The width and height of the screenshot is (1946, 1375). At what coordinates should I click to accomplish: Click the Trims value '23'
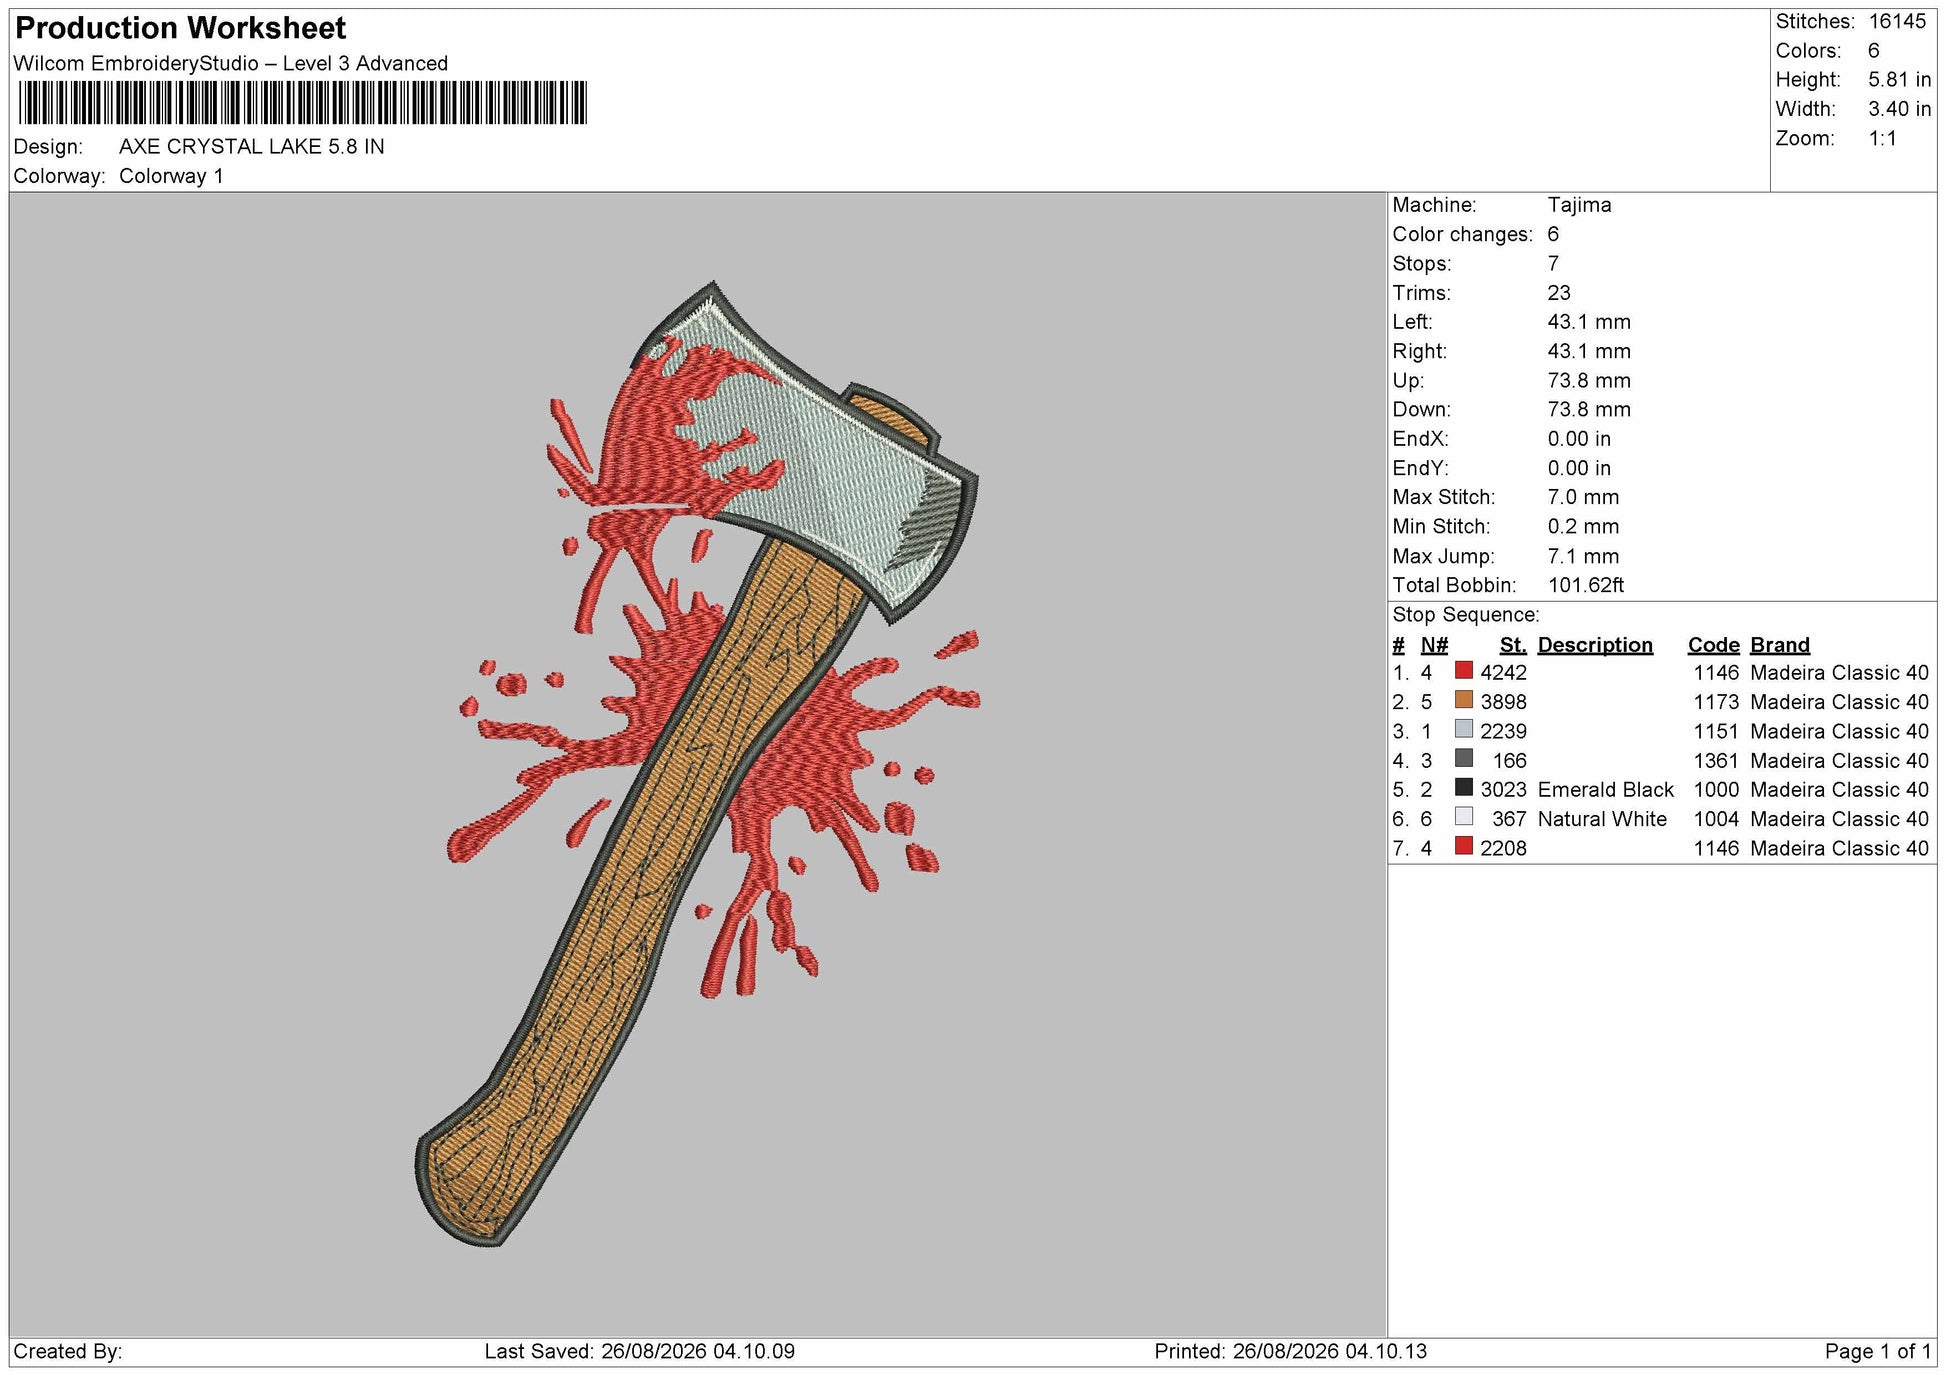pos(1559,293)
